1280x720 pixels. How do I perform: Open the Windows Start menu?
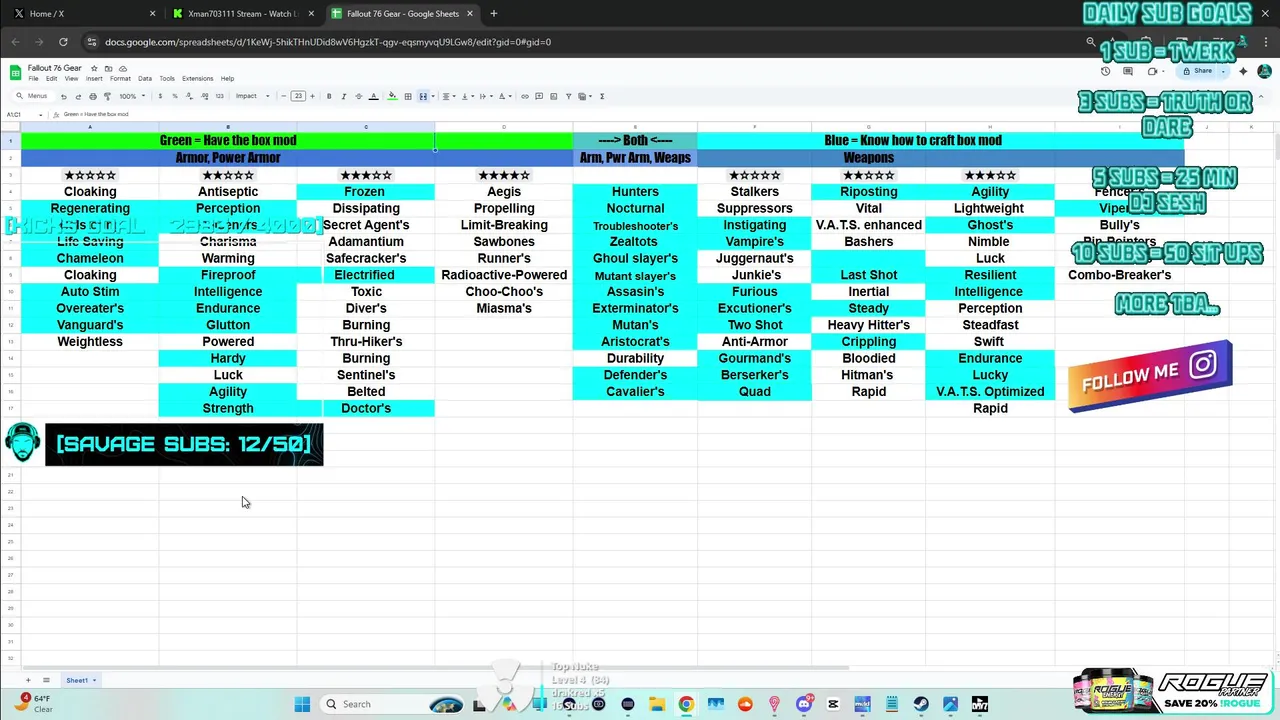tap(302, 704)
